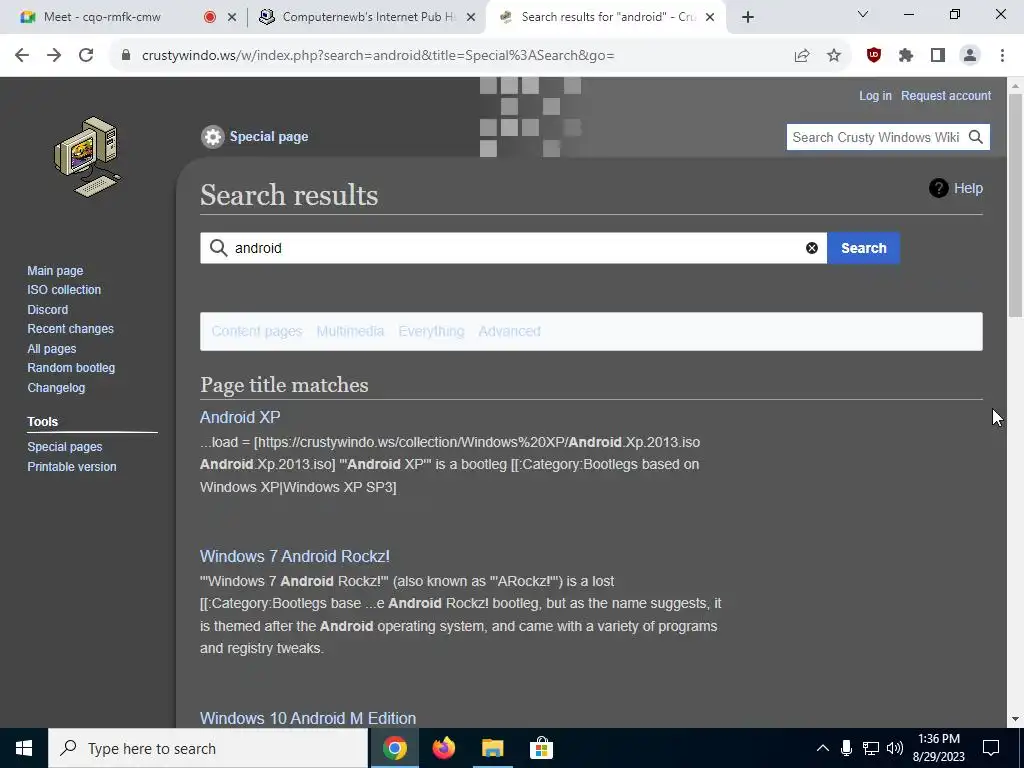The height and width of the screenshot is (768, 1024).
Task: Open the tab search chevron
Action: pyautogui.click(x=863, y=14)
